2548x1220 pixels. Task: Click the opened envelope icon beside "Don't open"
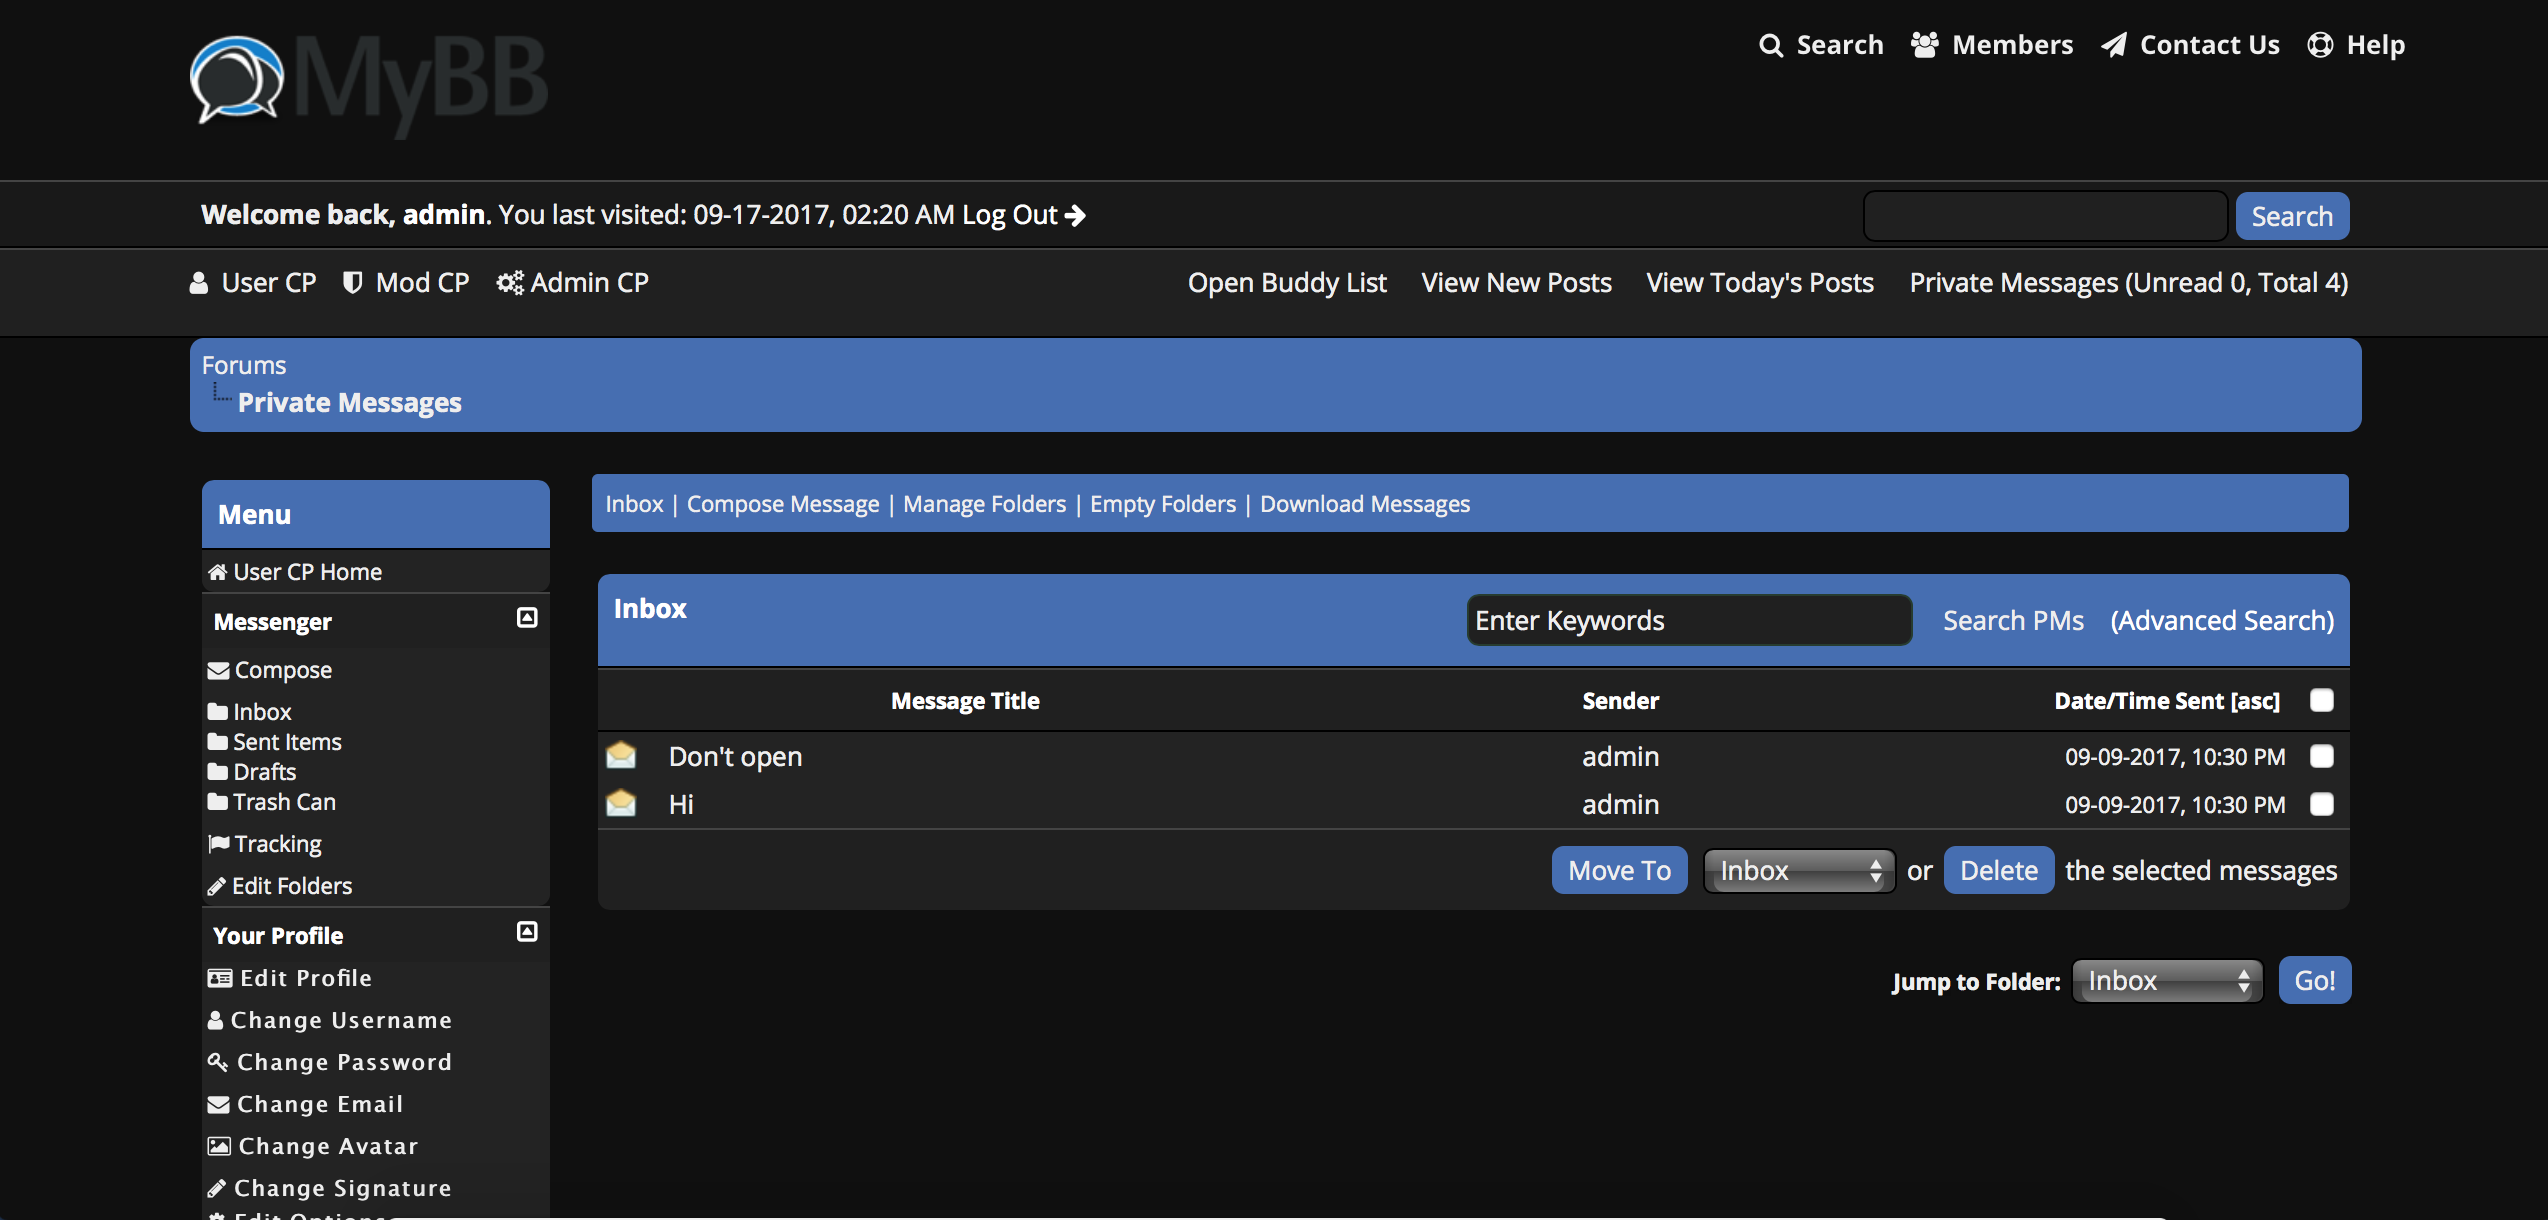[x=621, y=756]
